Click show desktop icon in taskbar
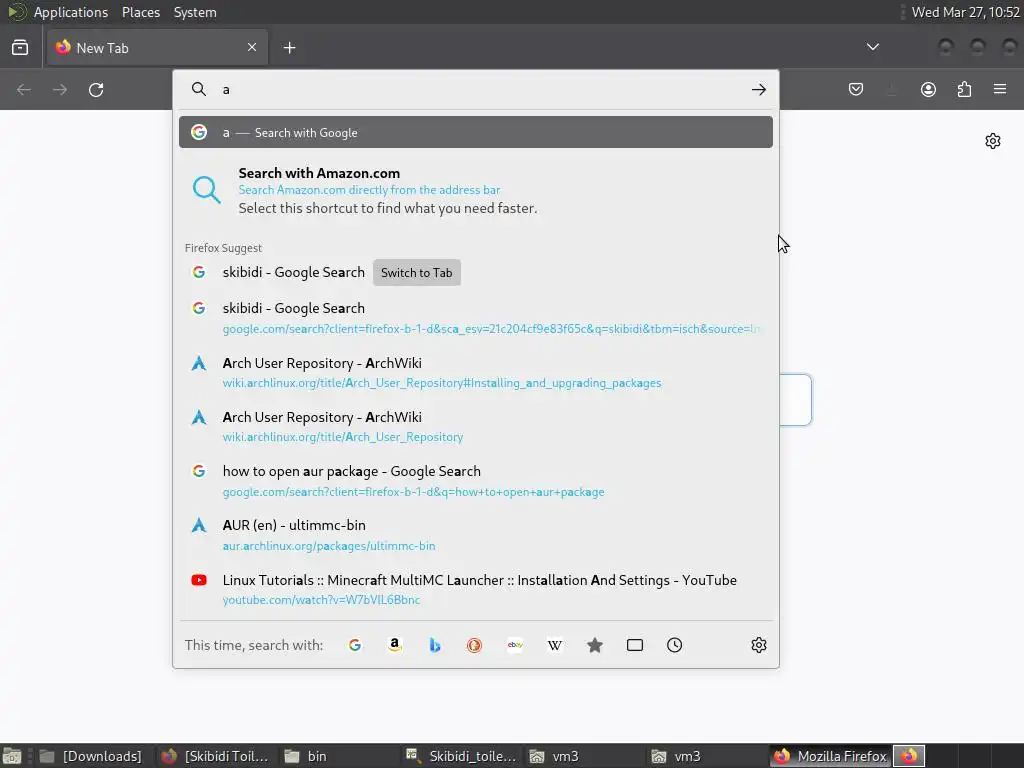Viewport: 1024px width, 768px height. (12, 756)
